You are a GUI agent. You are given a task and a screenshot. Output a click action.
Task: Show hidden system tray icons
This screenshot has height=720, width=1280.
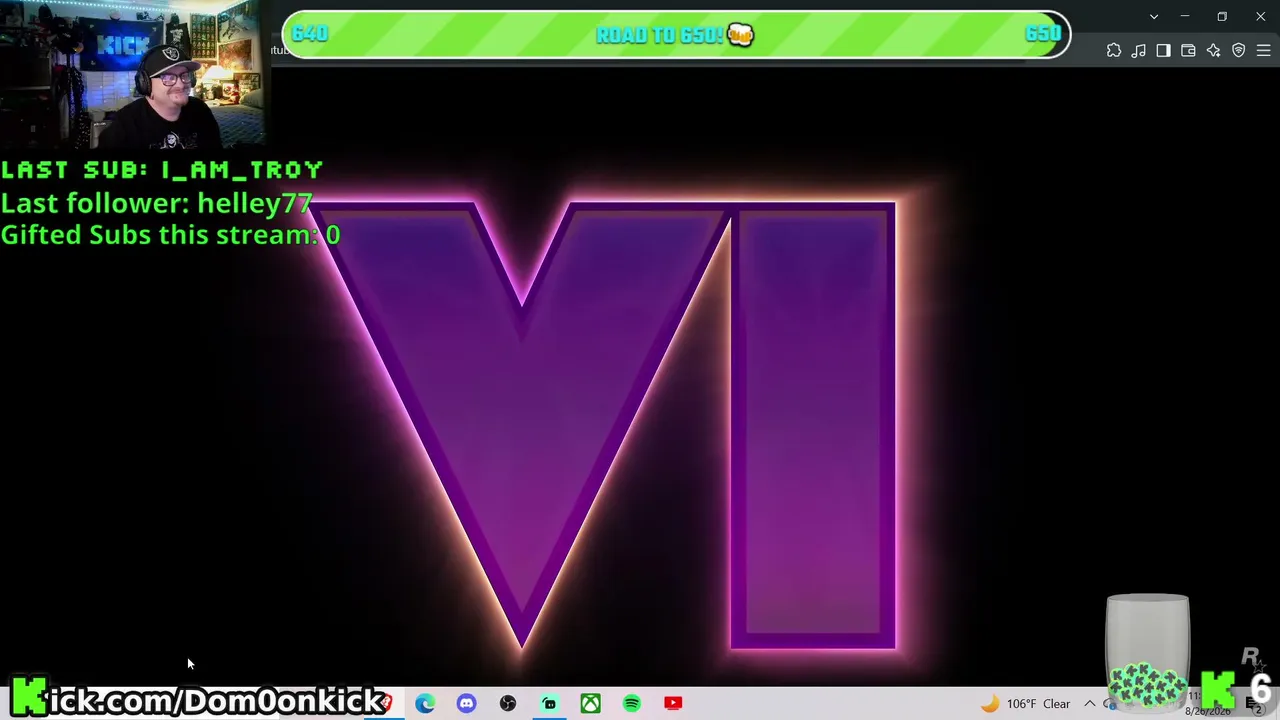tap(1089, 703)
